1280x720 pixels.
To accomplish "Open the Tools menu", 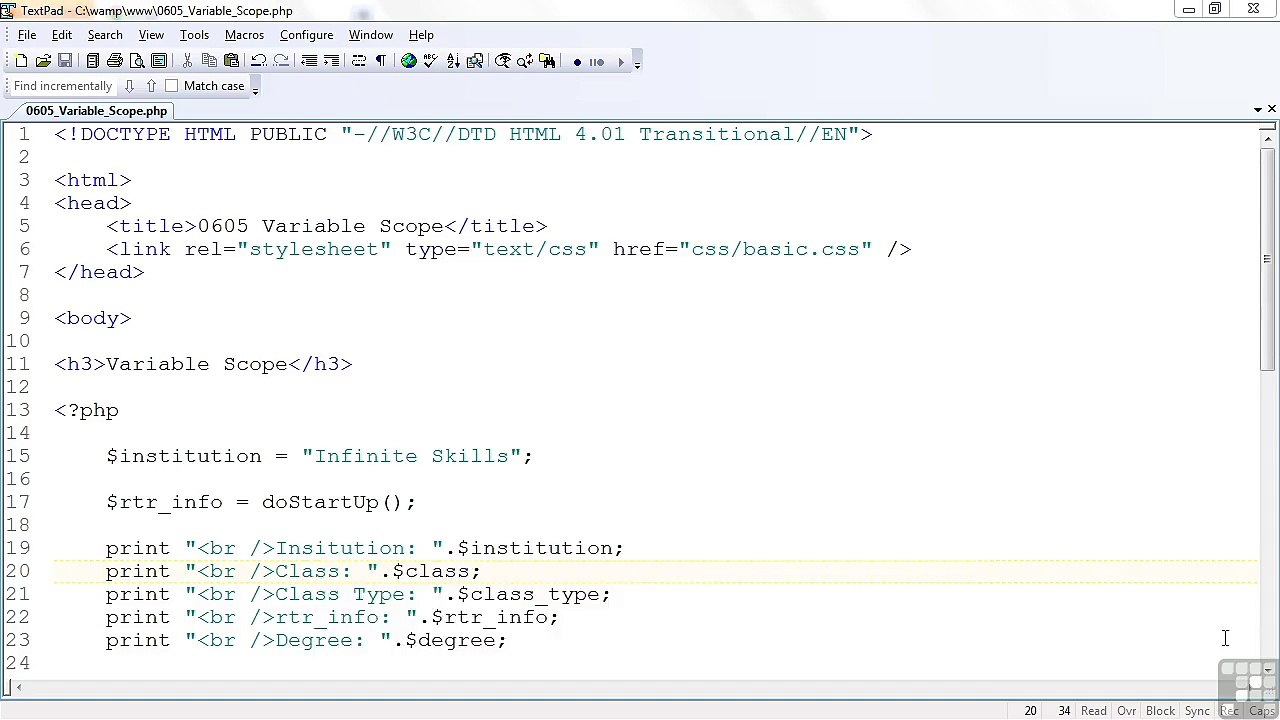I will click(x=194, y=35).
